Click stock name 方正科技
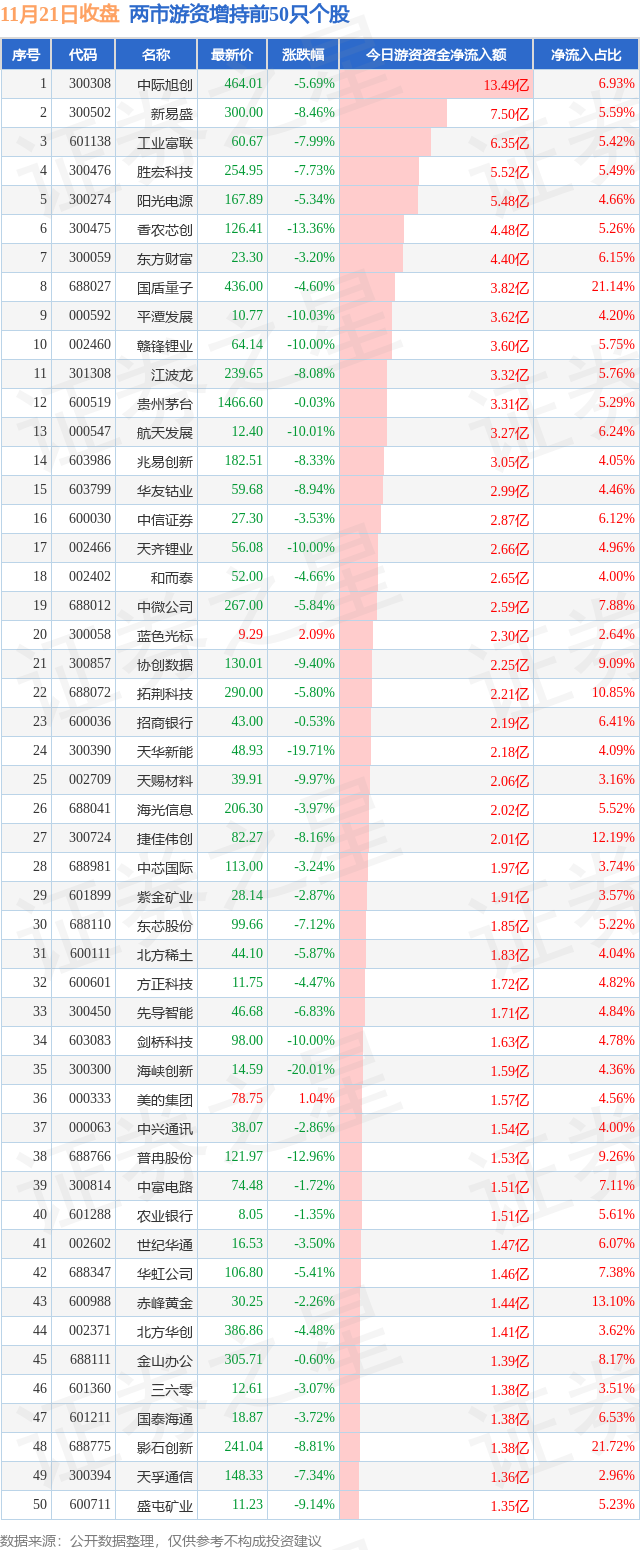 pos(165,984)
